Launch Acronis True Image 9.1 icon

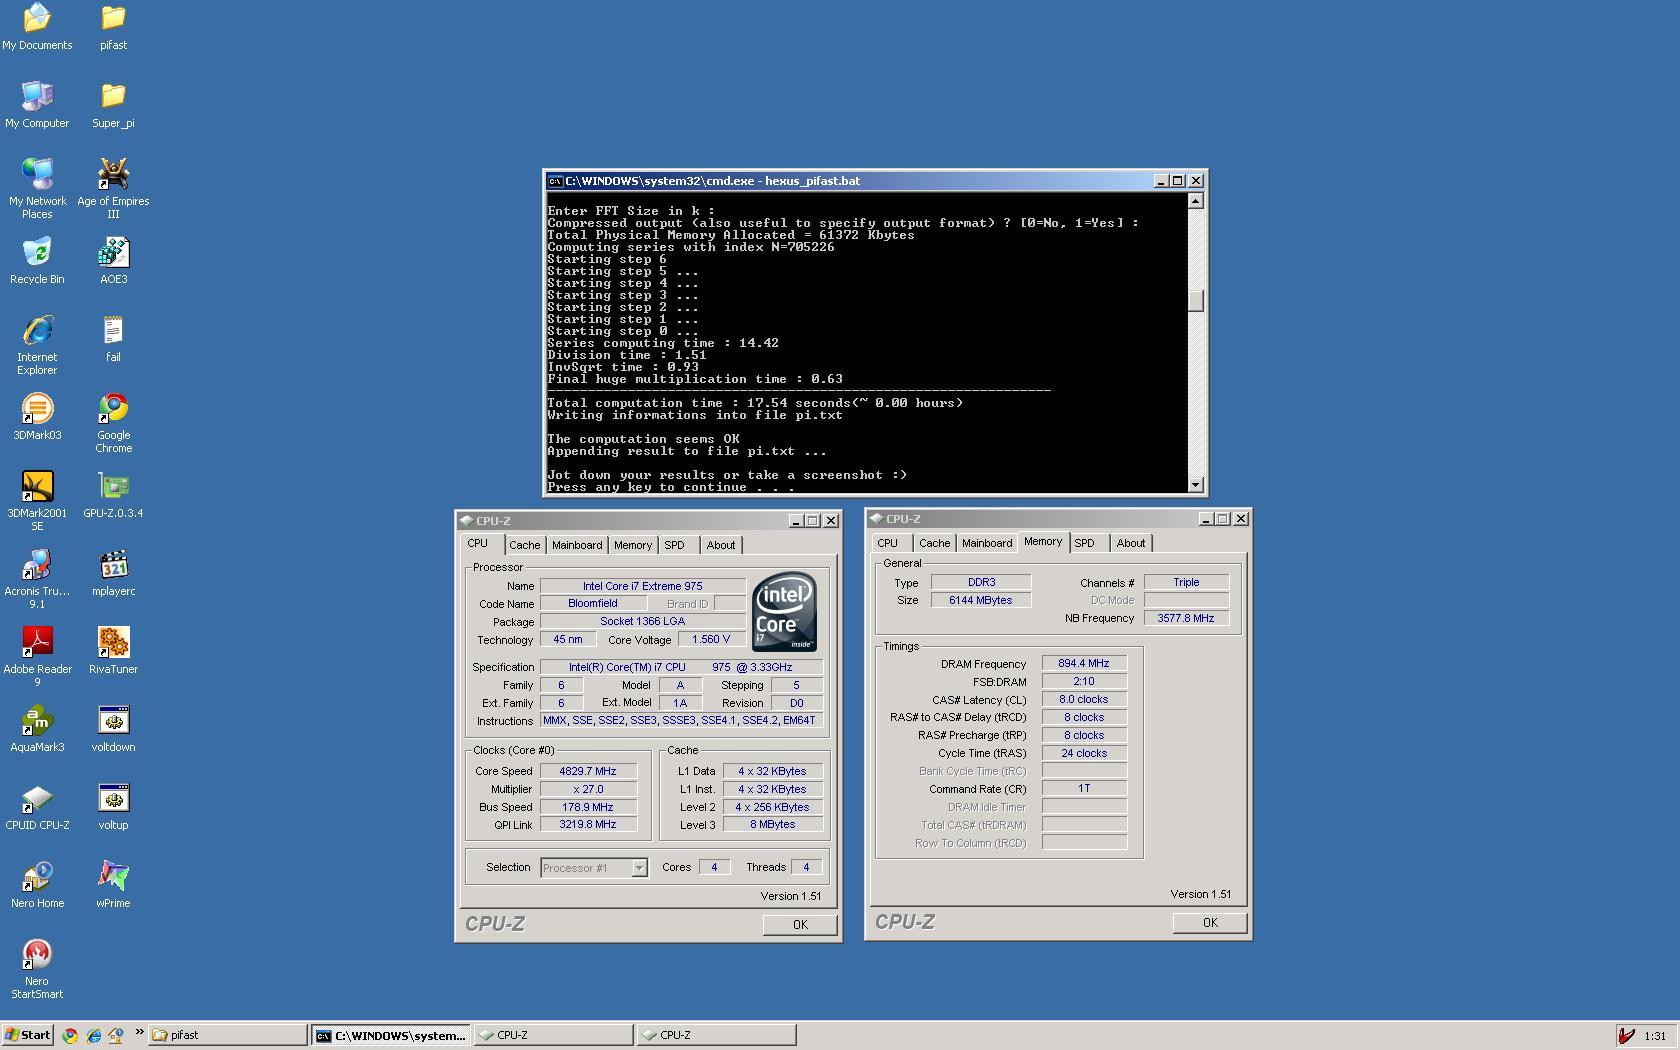coord(37,578)
